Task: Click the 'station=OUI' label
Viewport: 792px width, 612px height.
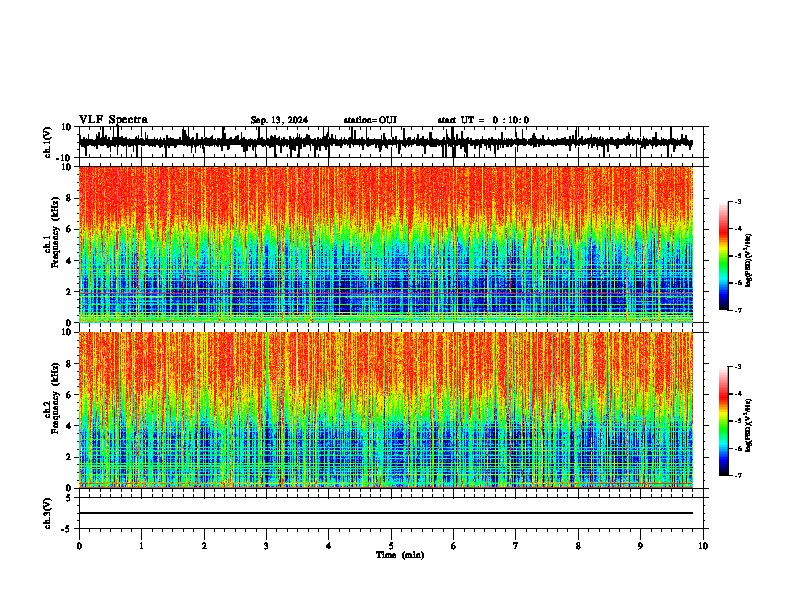Action: [370, 120]
